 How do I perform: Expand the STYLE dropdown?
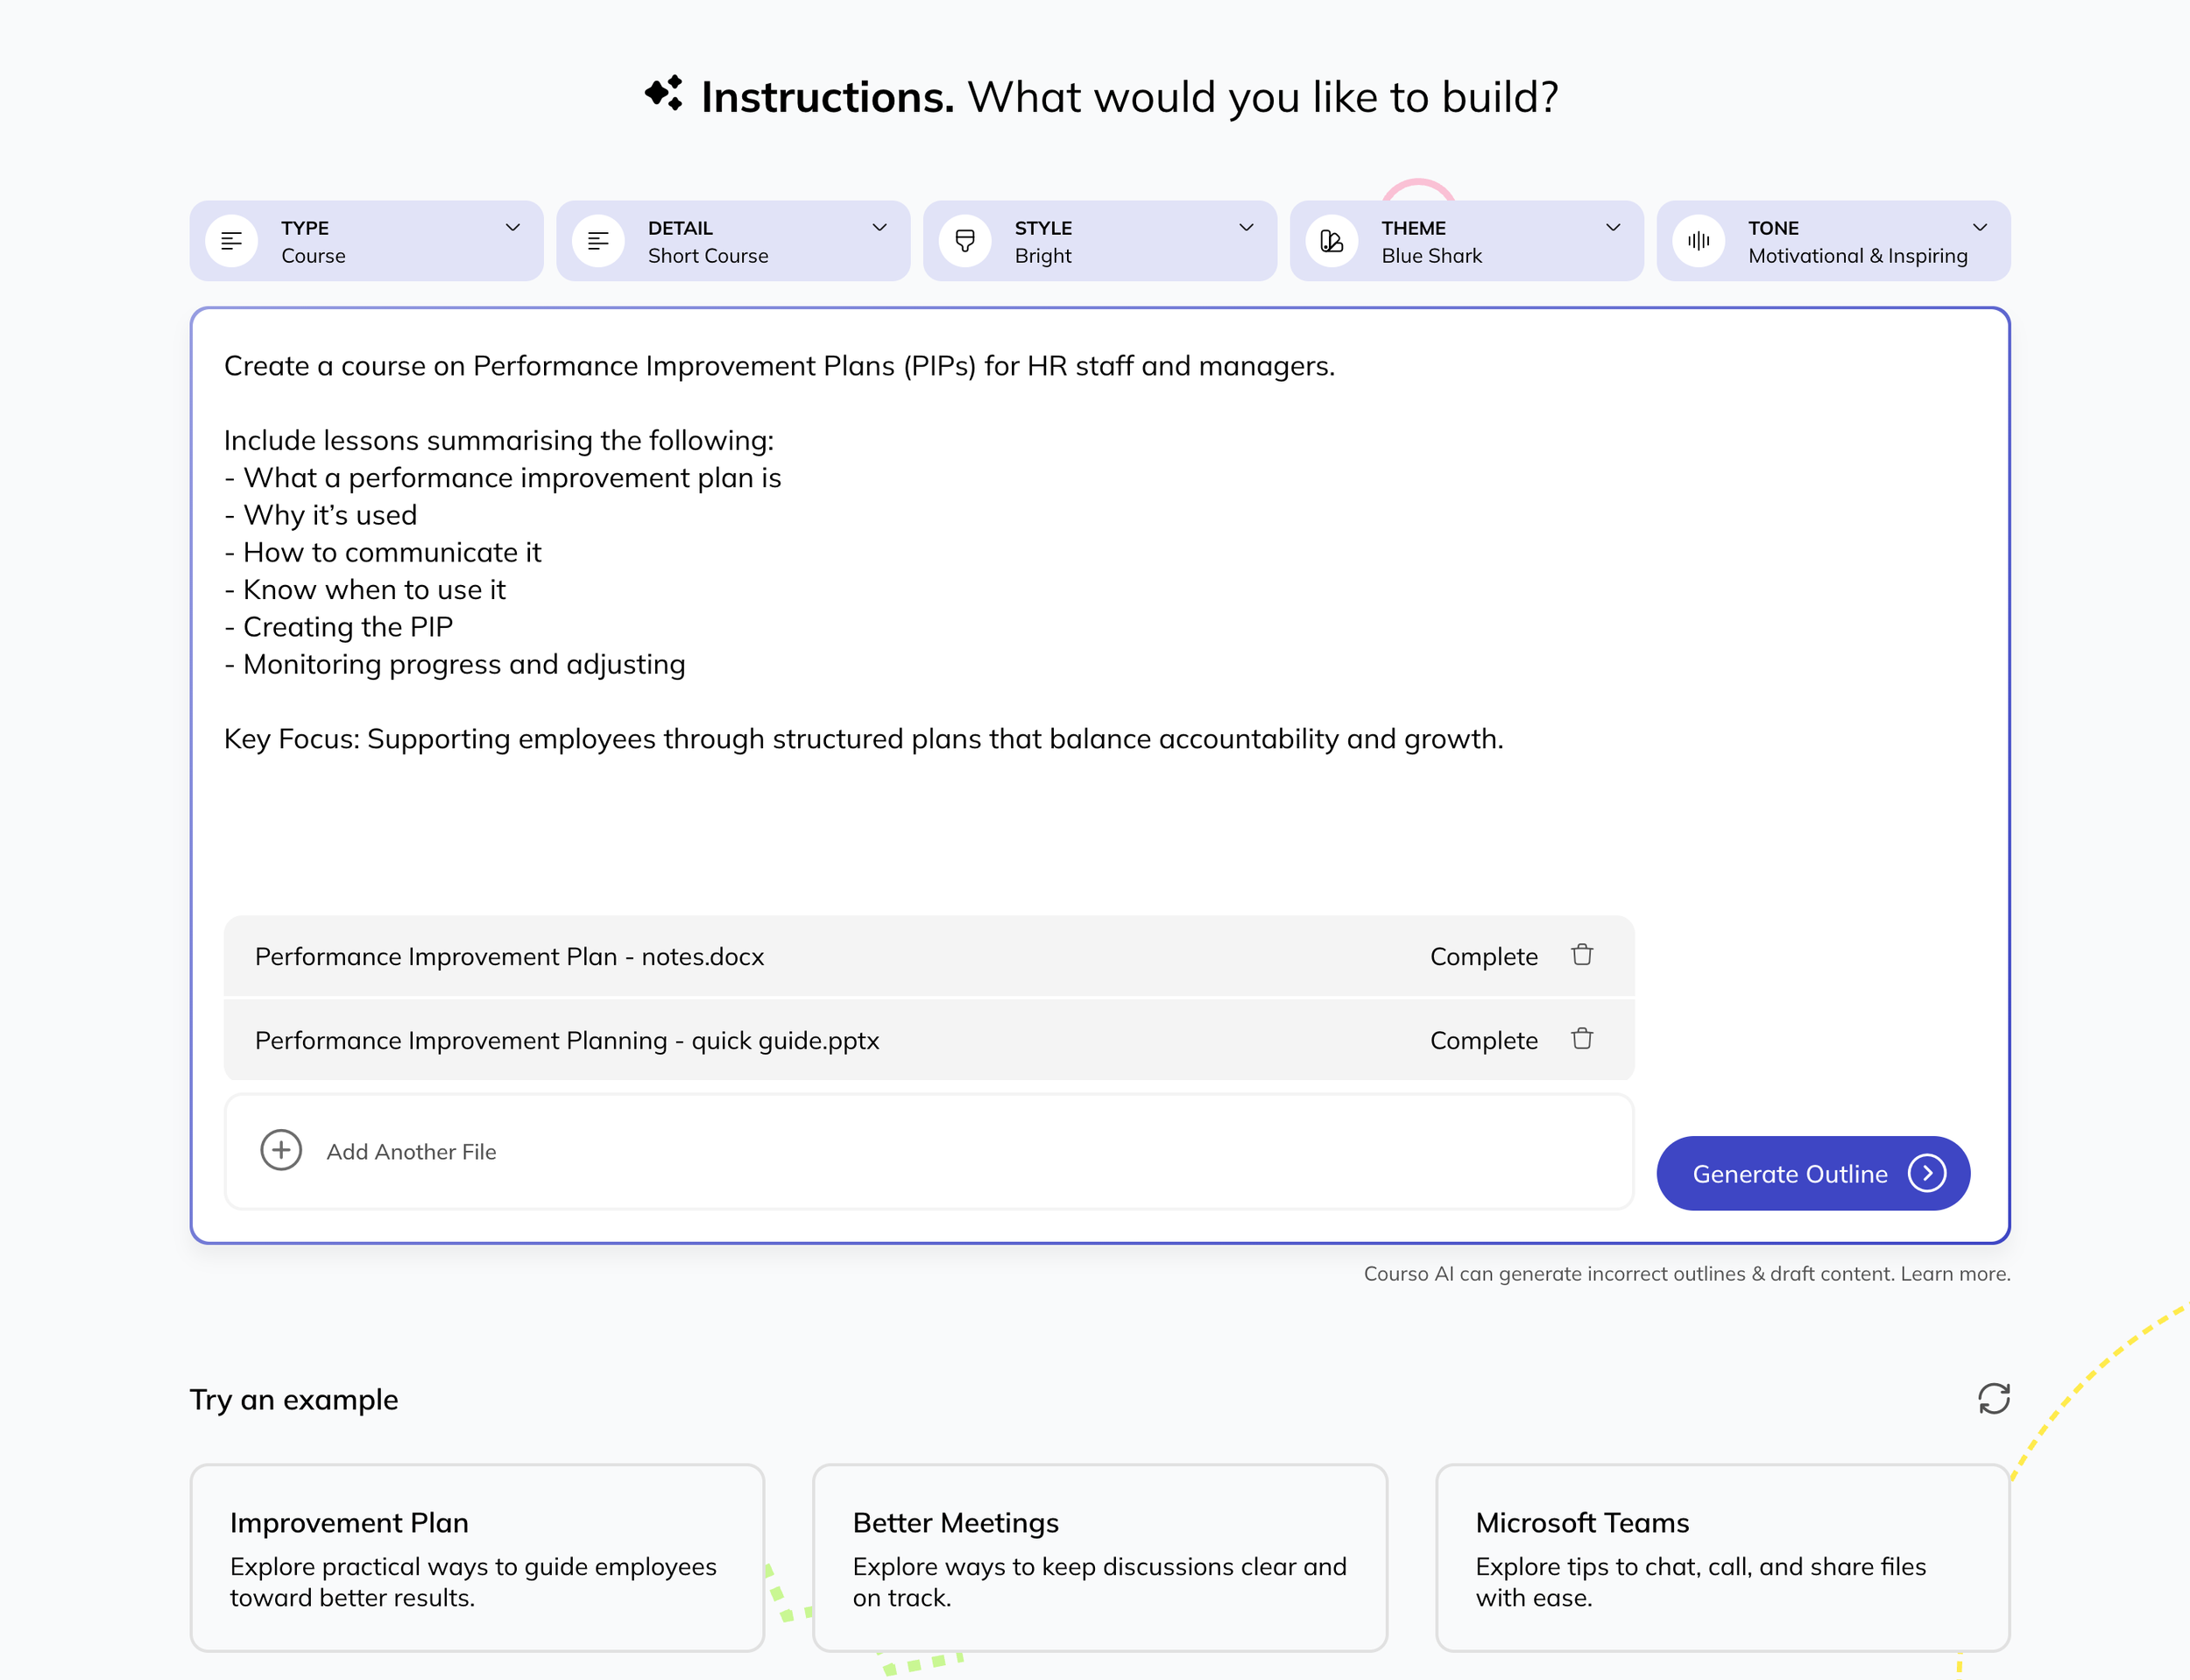1246,227
